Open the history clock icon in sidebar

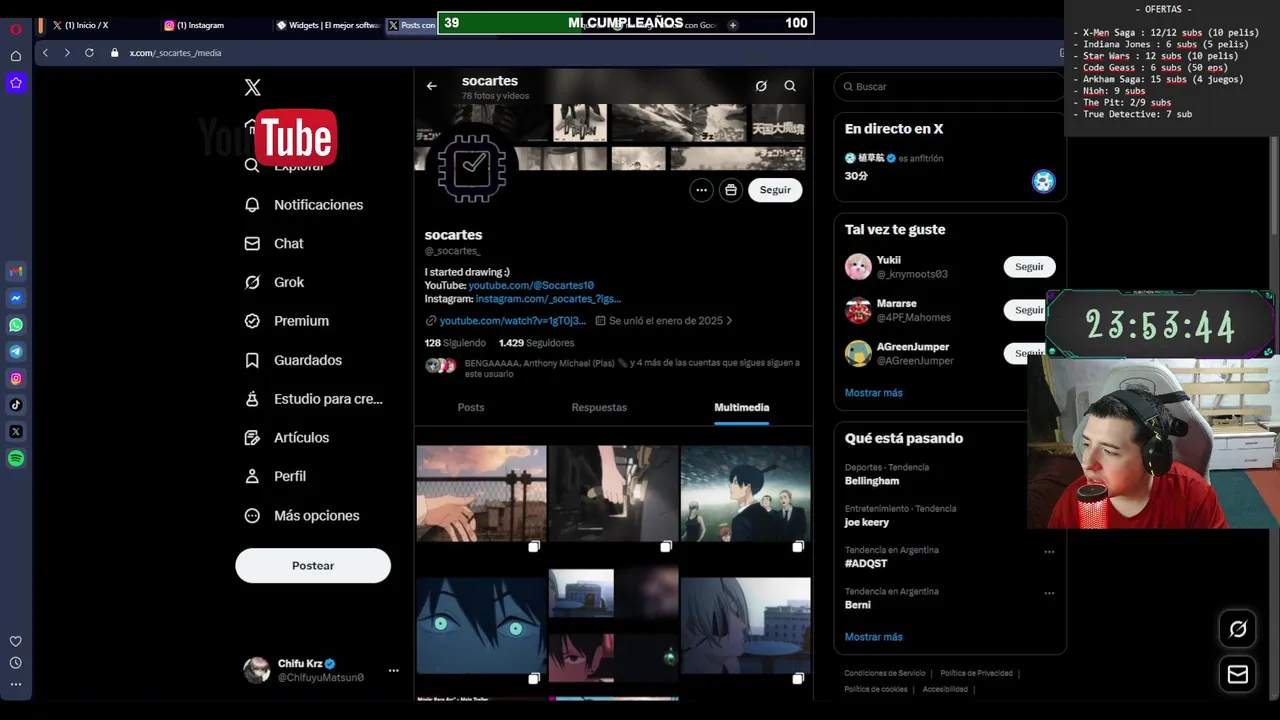[16, 663]
